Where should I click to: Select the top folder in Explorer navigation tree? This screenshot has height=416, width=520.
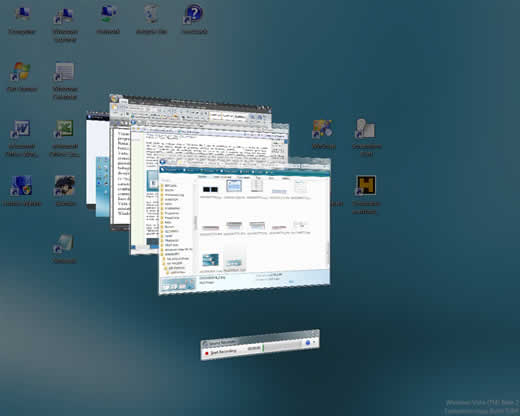(170, 185)
